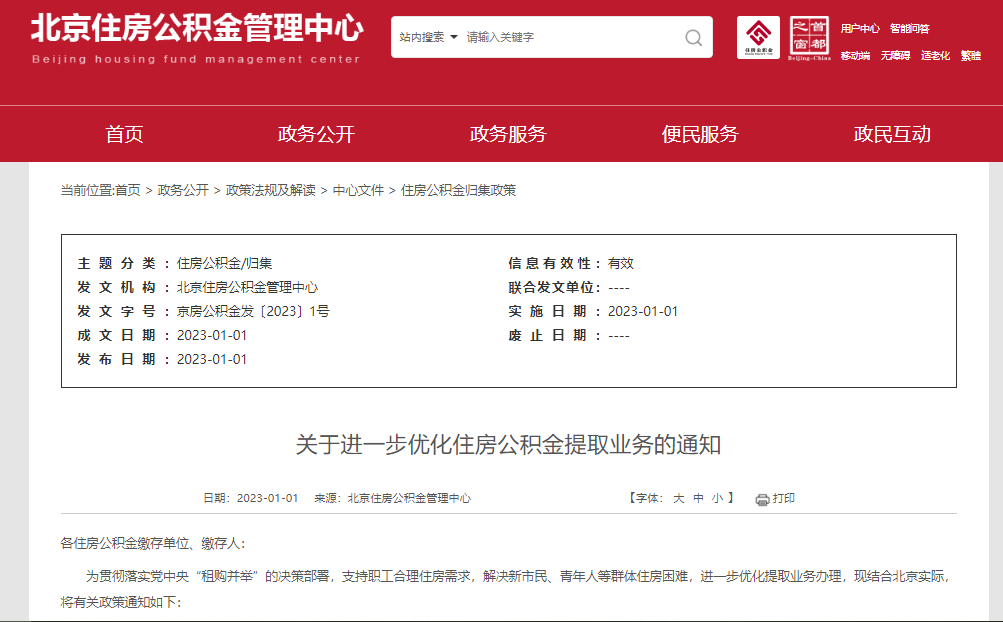This screenshot has width=1003, height=622.
Task: Open the 便民服务 navigation tab
Action: point(700,134)
